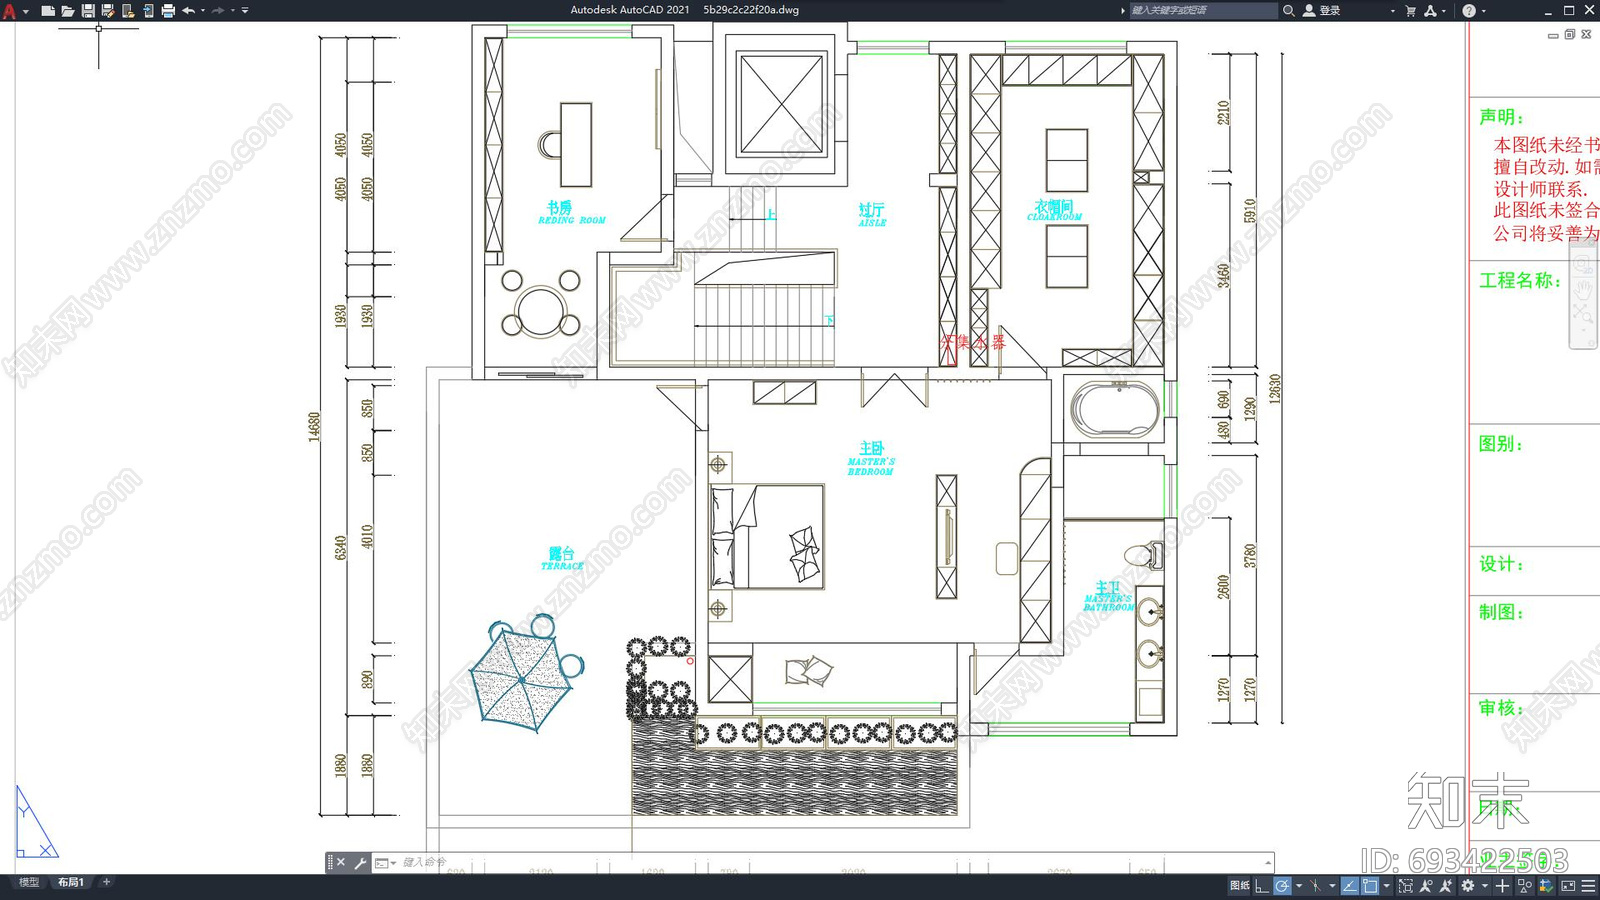Toggle the 图纸 paper space button

tap(1240, 886)
